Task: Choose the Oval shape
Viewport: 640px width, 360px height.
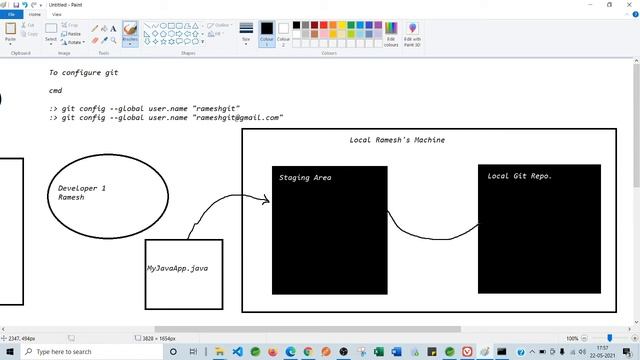Action: point(163,26)
